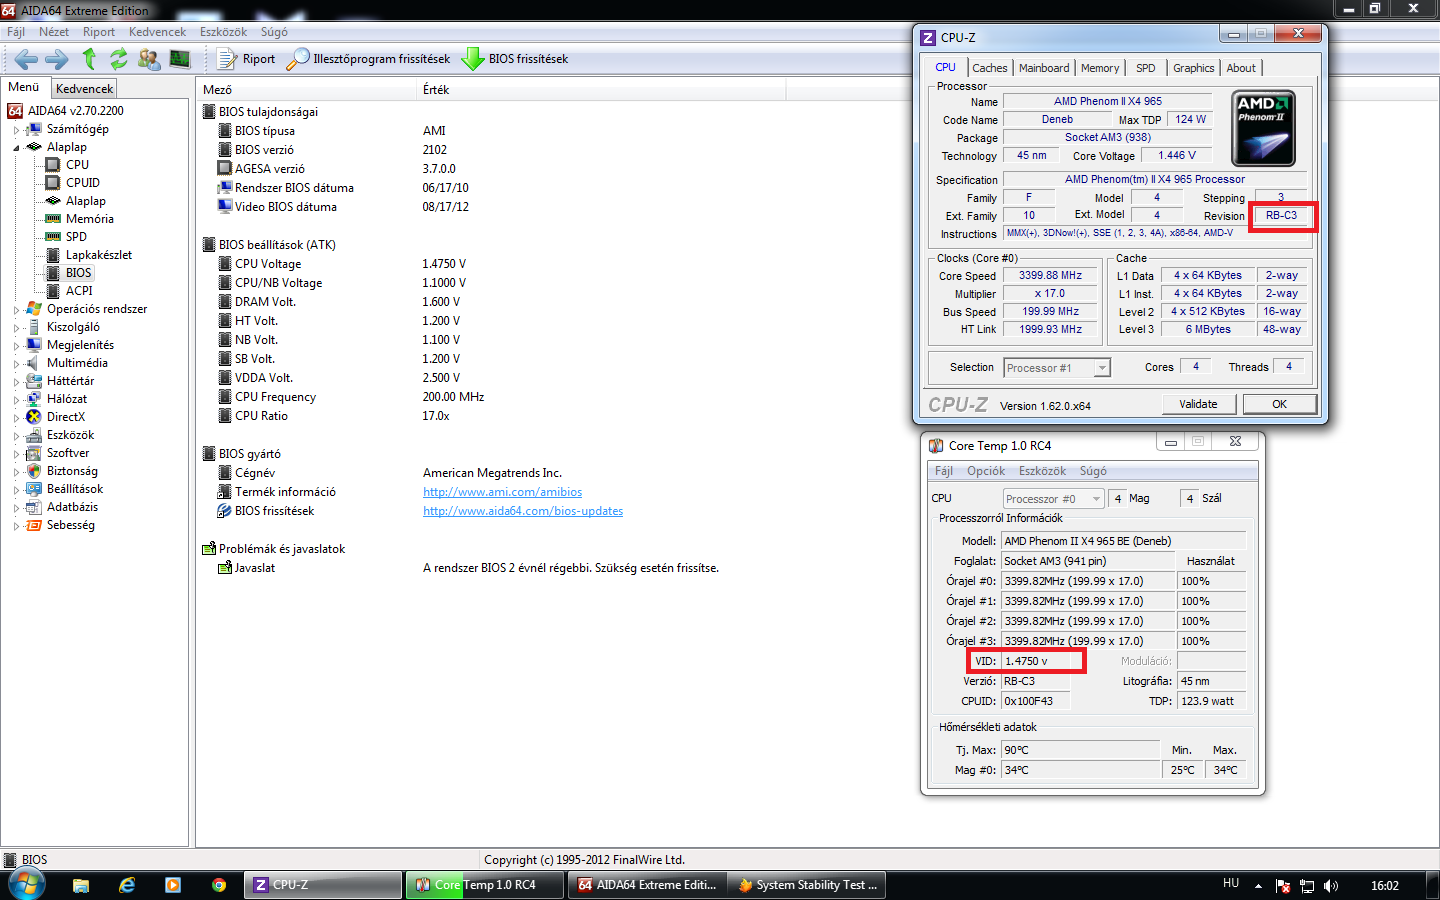Click the users icon in AIDA64 toolbar
Image resolution: width=1440 pixels, height=900 pixels.
click(x=149, y=59)
